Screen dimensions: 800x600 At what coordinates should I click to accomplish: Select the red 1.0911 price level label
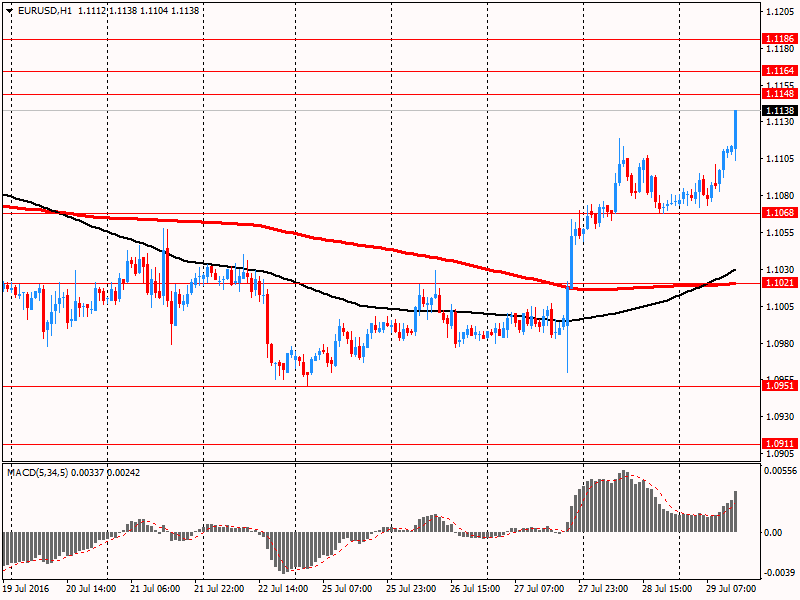pyautogui.click(x=780, y=444)
